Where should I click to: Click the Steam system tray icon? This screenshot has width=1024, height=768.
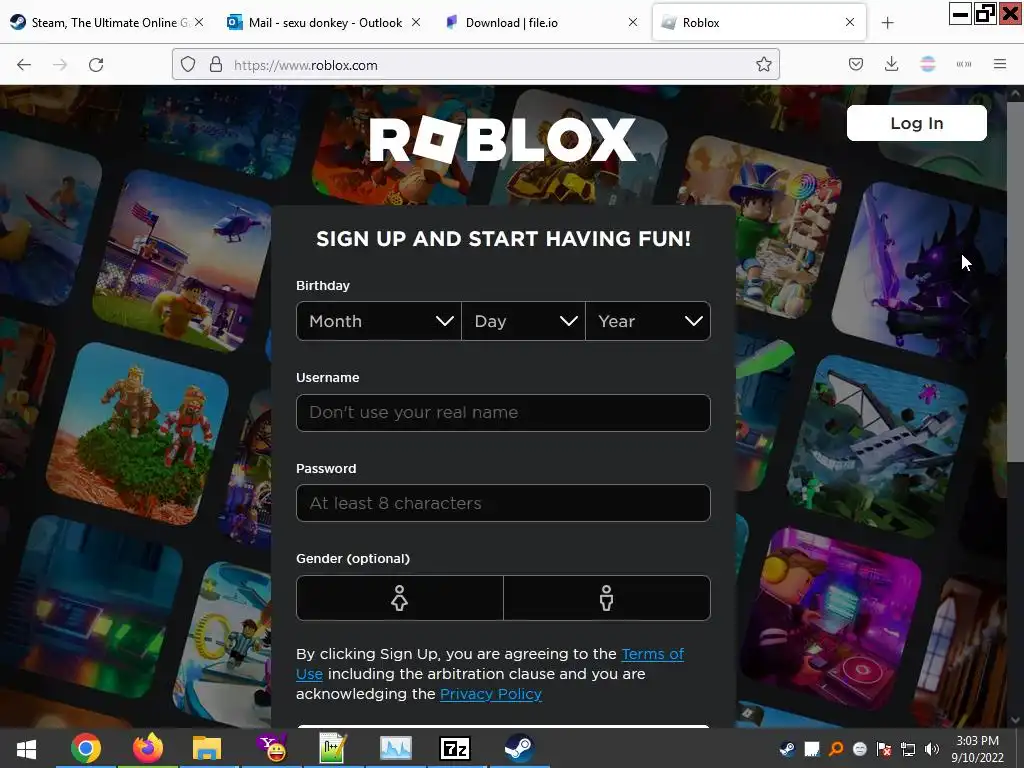coord(788,749)
